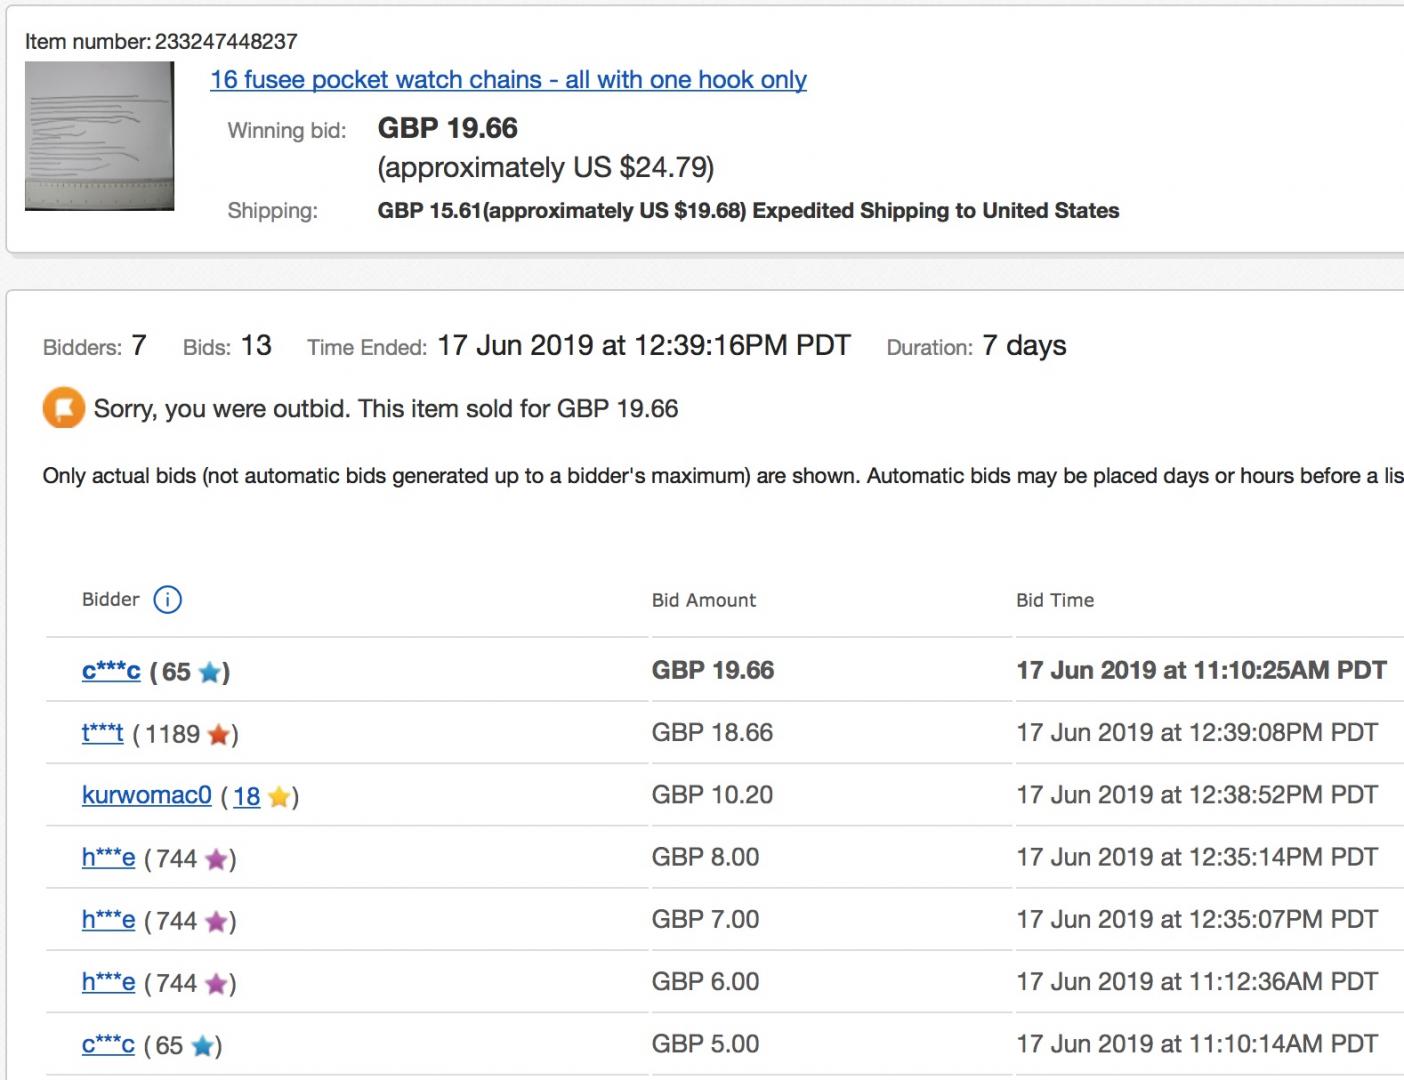The width and height of the screenshot is (1404, 1080).
Task: Open bidder h***e in the GBP 8.00 row
Action: tap(108, 857)
